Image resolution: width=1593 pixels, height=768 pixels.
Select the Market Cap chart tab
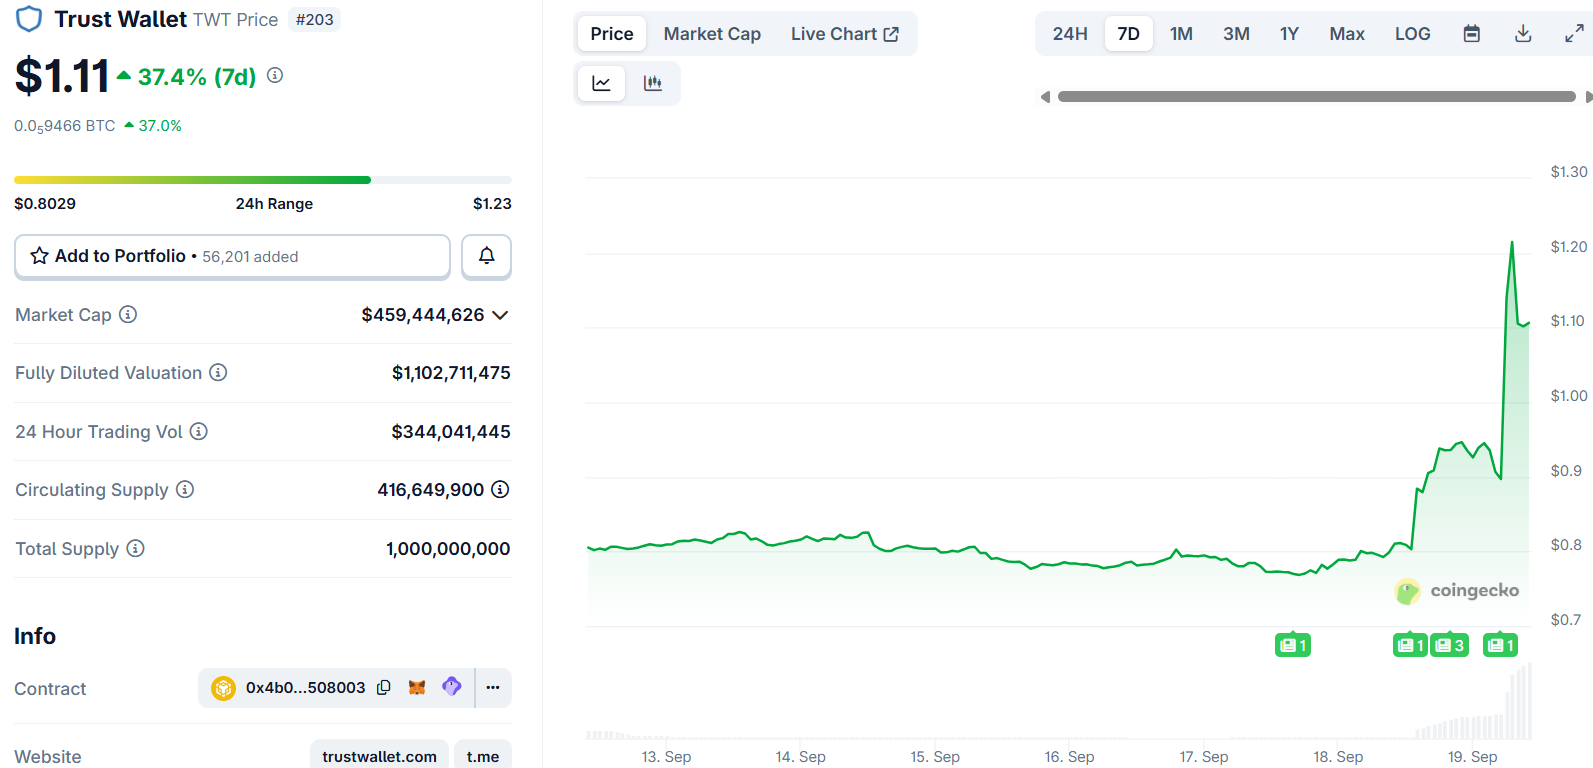712,34
